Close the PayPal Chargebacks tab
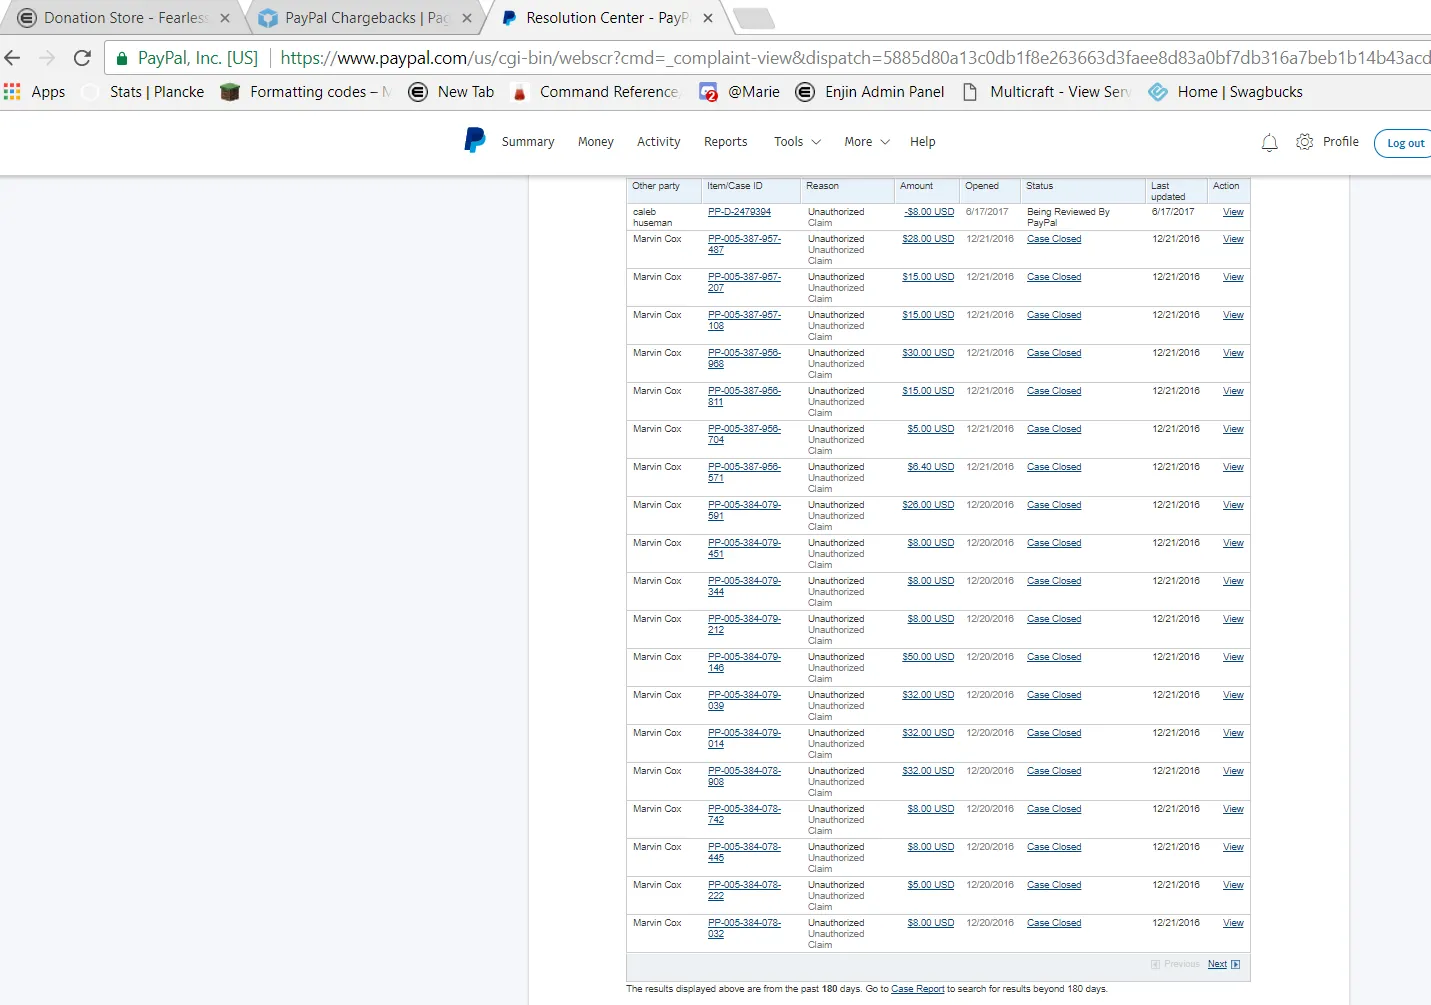1431x1005 pixels. [x=467, y=18]
